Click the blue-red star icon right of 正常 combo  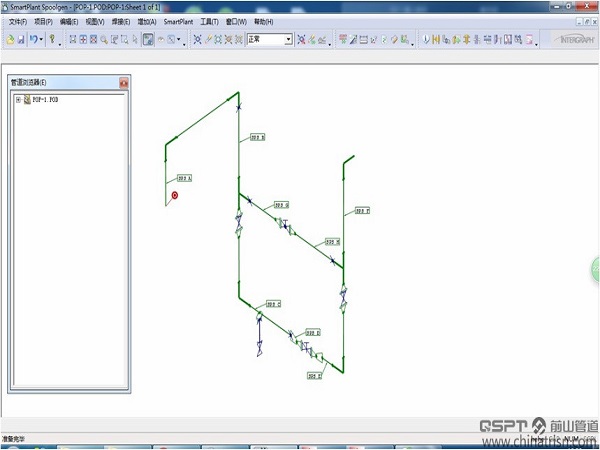(x=302, y=39)
